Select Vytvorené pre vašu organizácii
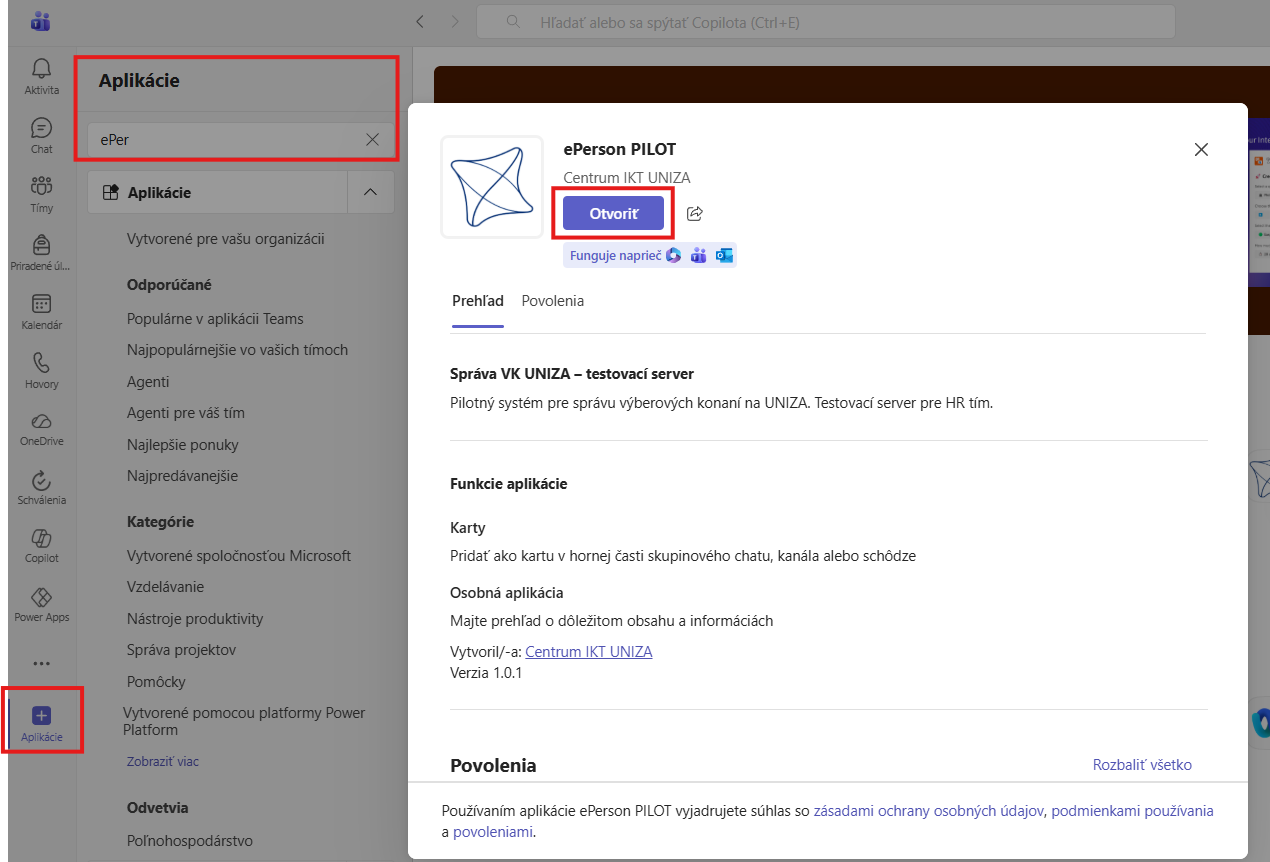 [x=226, y=240]
